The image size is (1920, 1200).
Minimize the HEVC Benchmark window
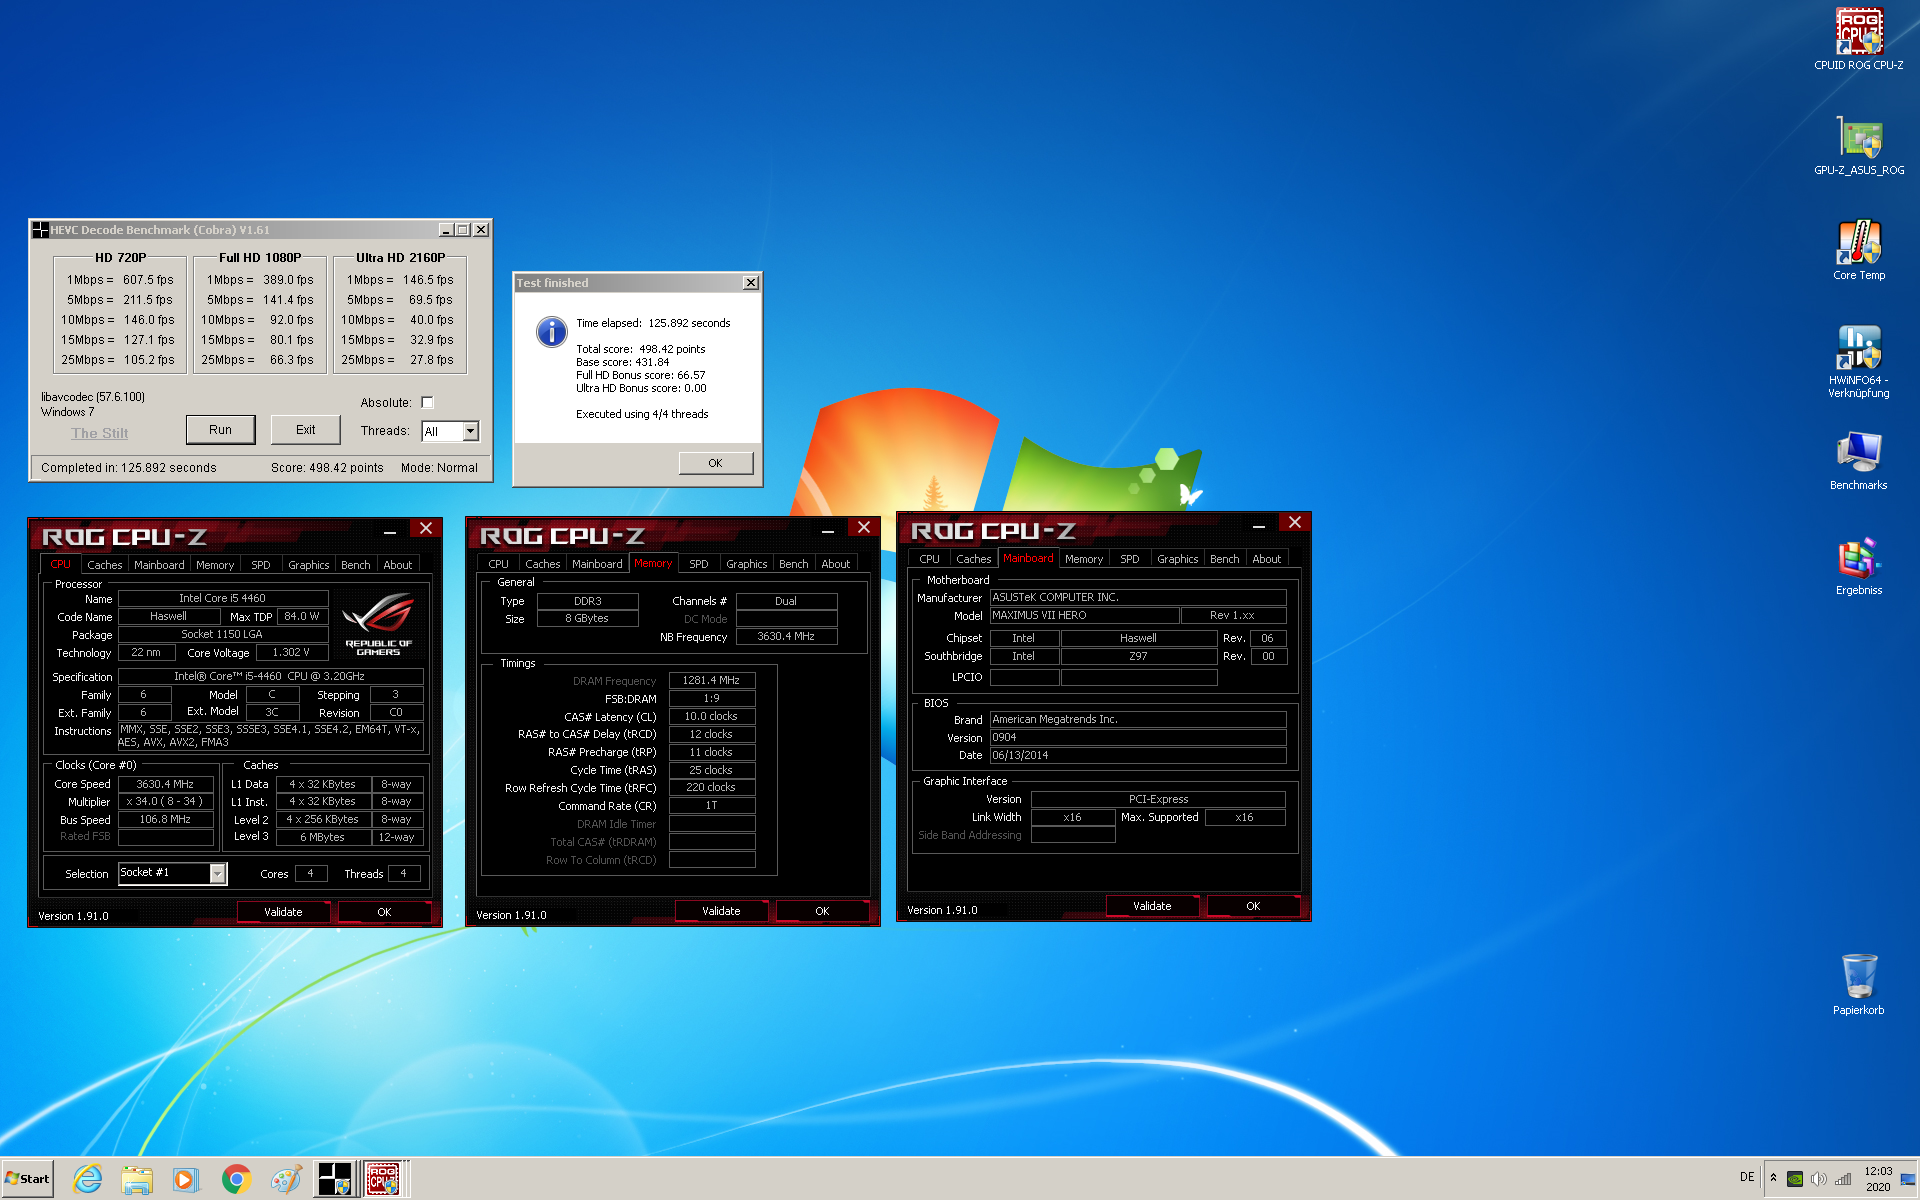click(445, 230)
